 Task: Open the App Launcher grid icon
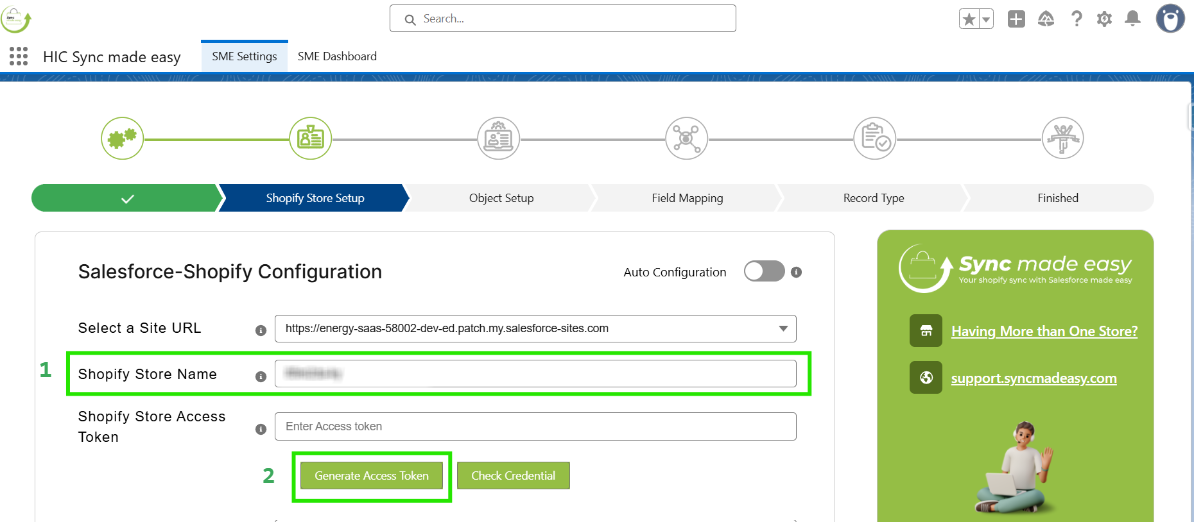pos(18,57)
